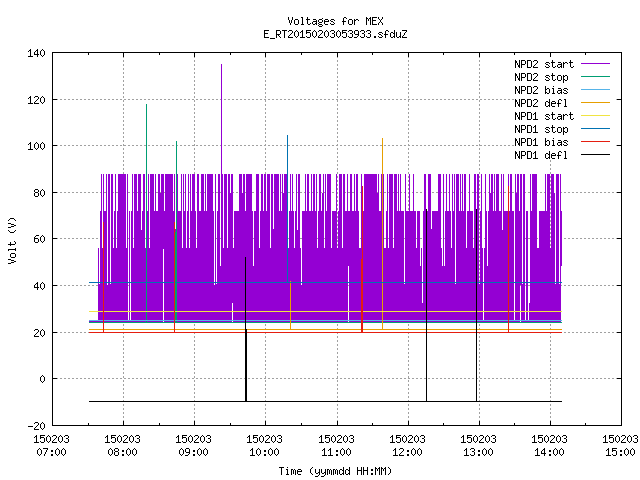Click the dark blue NPD1 stop legend line
Screen dimensions: 640x480
tap(595, 129)
